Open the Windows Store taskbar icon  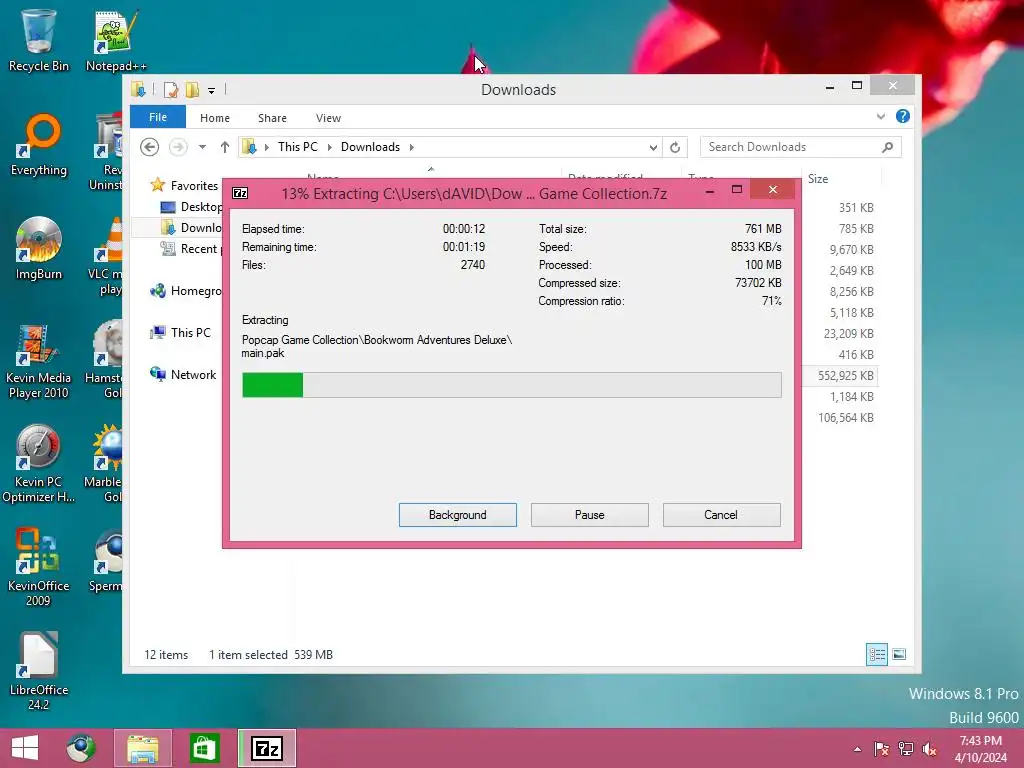coord(204,748)
